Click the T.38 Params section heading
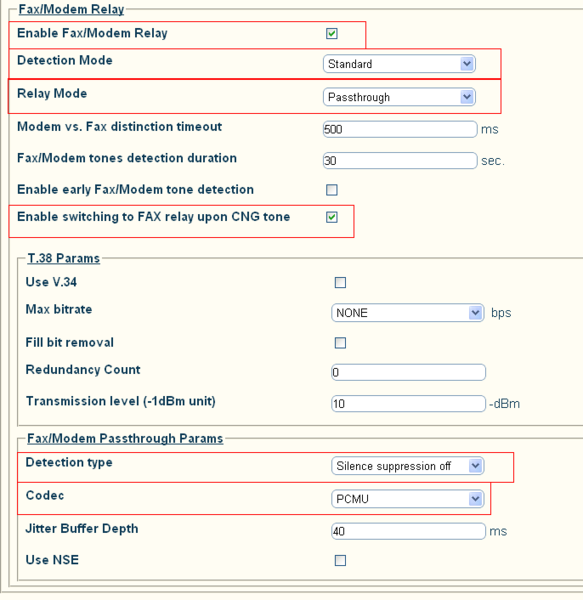The width and height of the screenshot is (583, 600). 64,258
